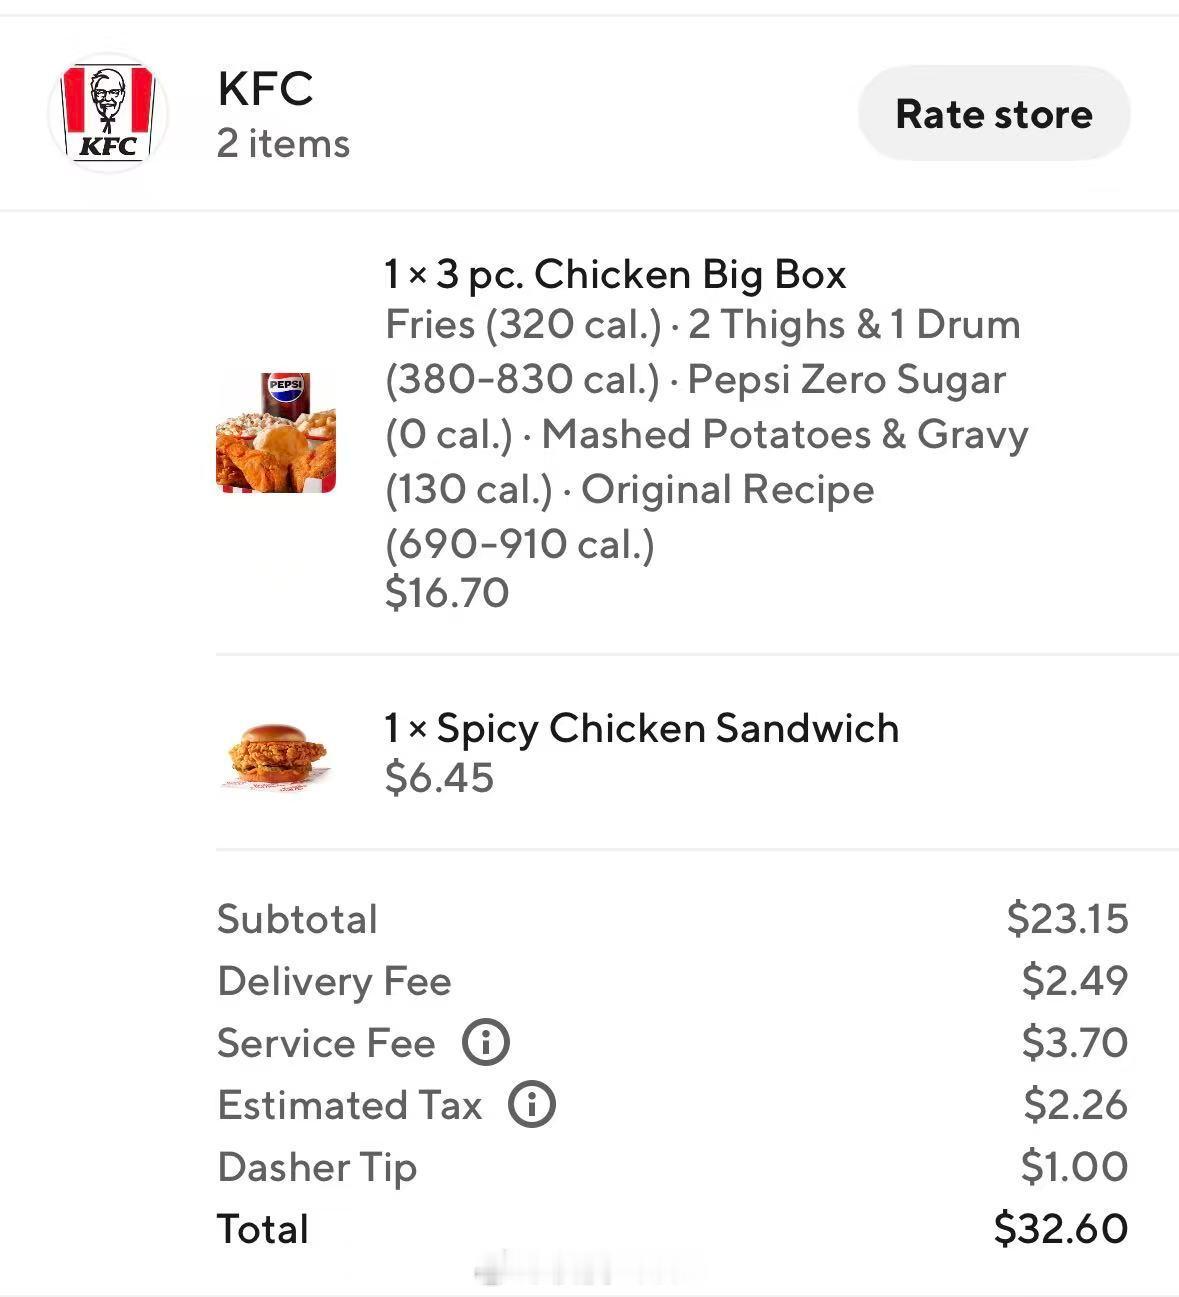Click the $32.60 total amount
This screenshot has height=1297, width=1179.
click(x=1061, y=1228)
